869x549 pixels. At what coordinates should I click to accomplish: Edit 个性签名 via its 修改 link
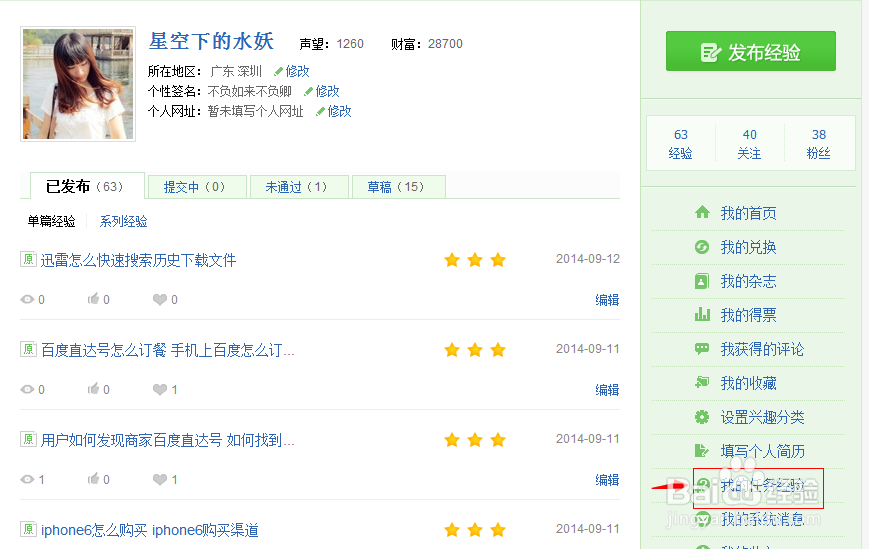click(x=328, y=91)
